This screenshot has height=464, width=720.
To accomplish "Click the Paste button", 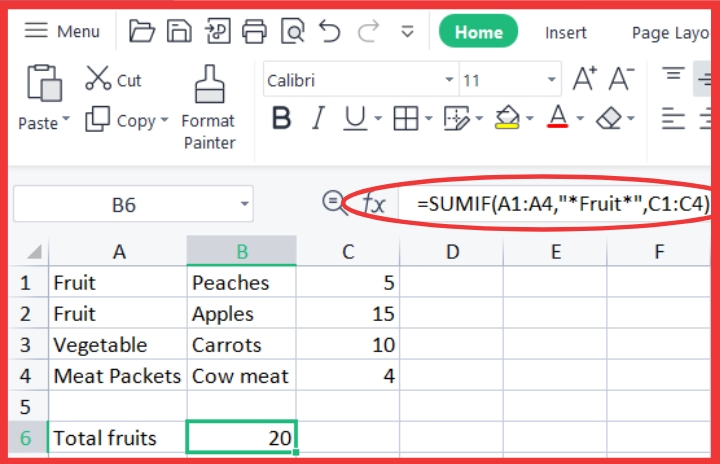I will [x=40, y=98].
